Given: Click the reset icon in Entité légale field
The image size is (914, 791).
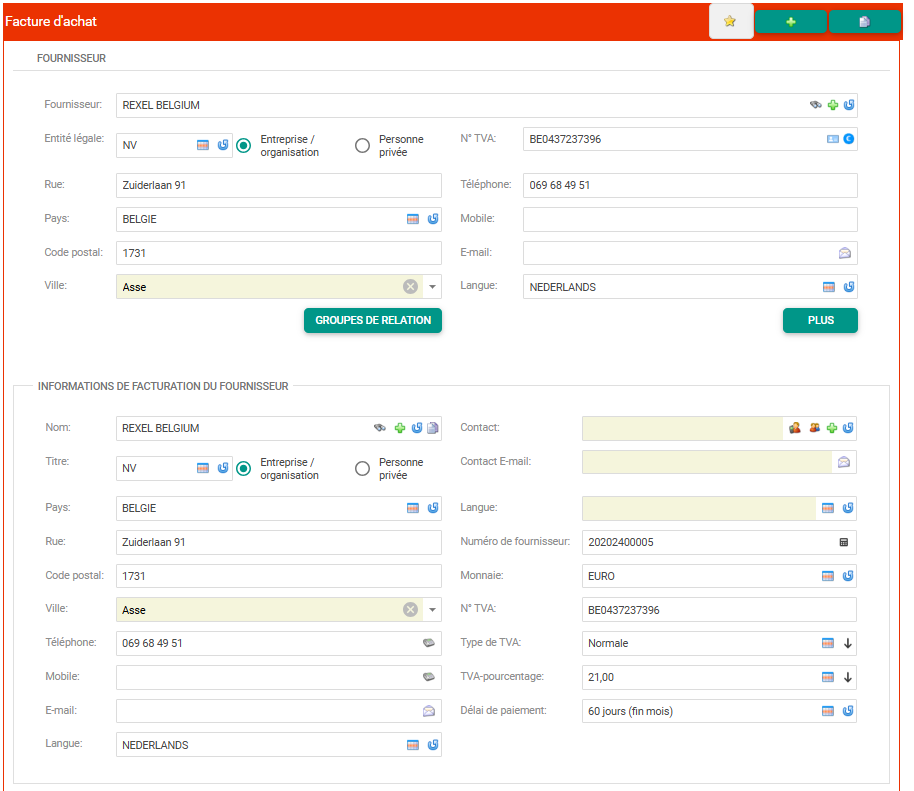Looking at the screenshot, I should [x=223, y=145].
